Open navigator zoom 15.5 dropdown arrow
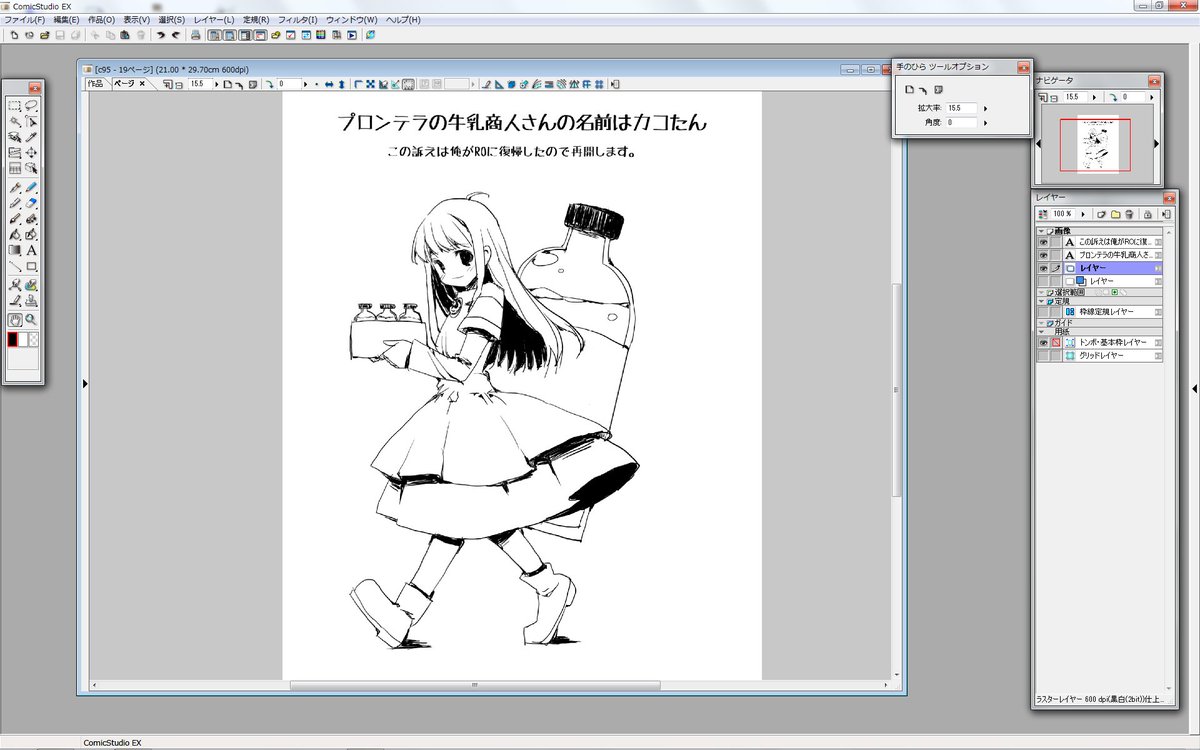The image size is (1200, 750). coord(1092,97)
